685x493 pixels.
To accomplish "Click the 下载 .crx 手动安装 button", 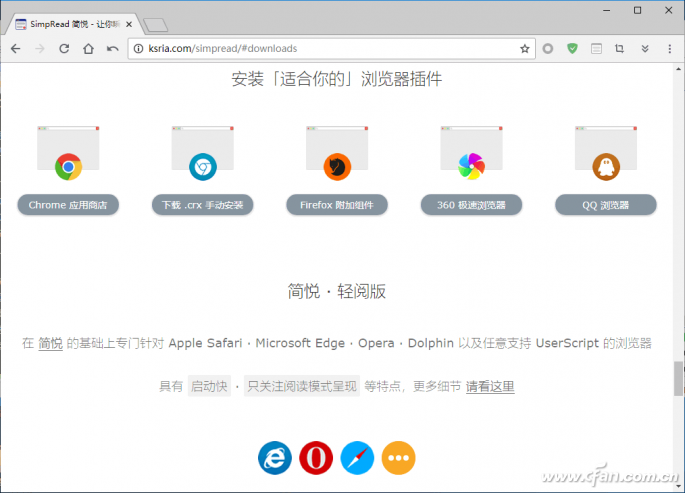I will (x=203, y=205).
